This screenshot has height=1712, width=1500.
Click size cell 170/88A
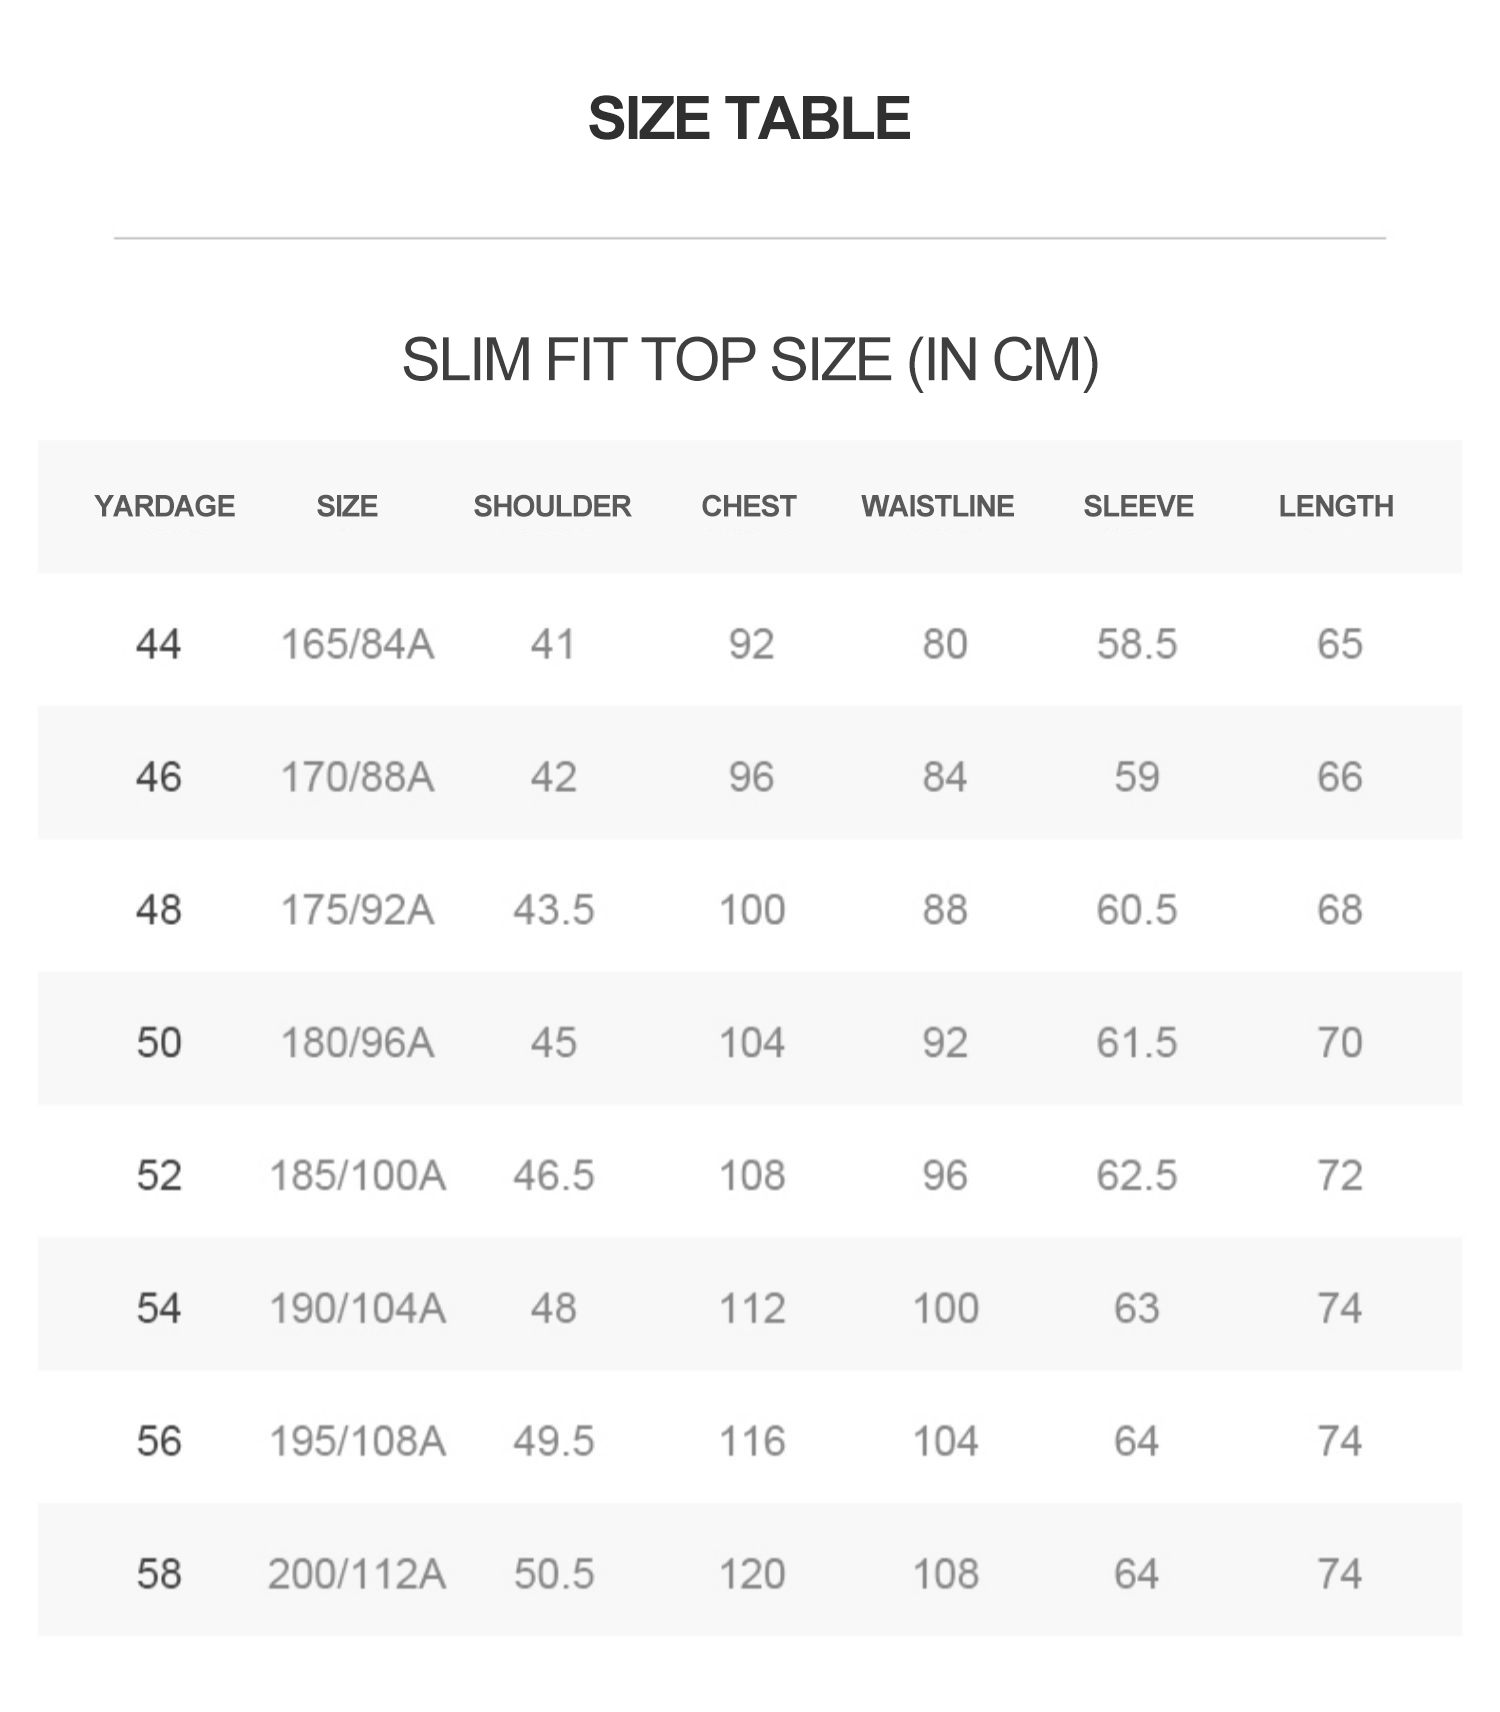[x=357, y=777]
